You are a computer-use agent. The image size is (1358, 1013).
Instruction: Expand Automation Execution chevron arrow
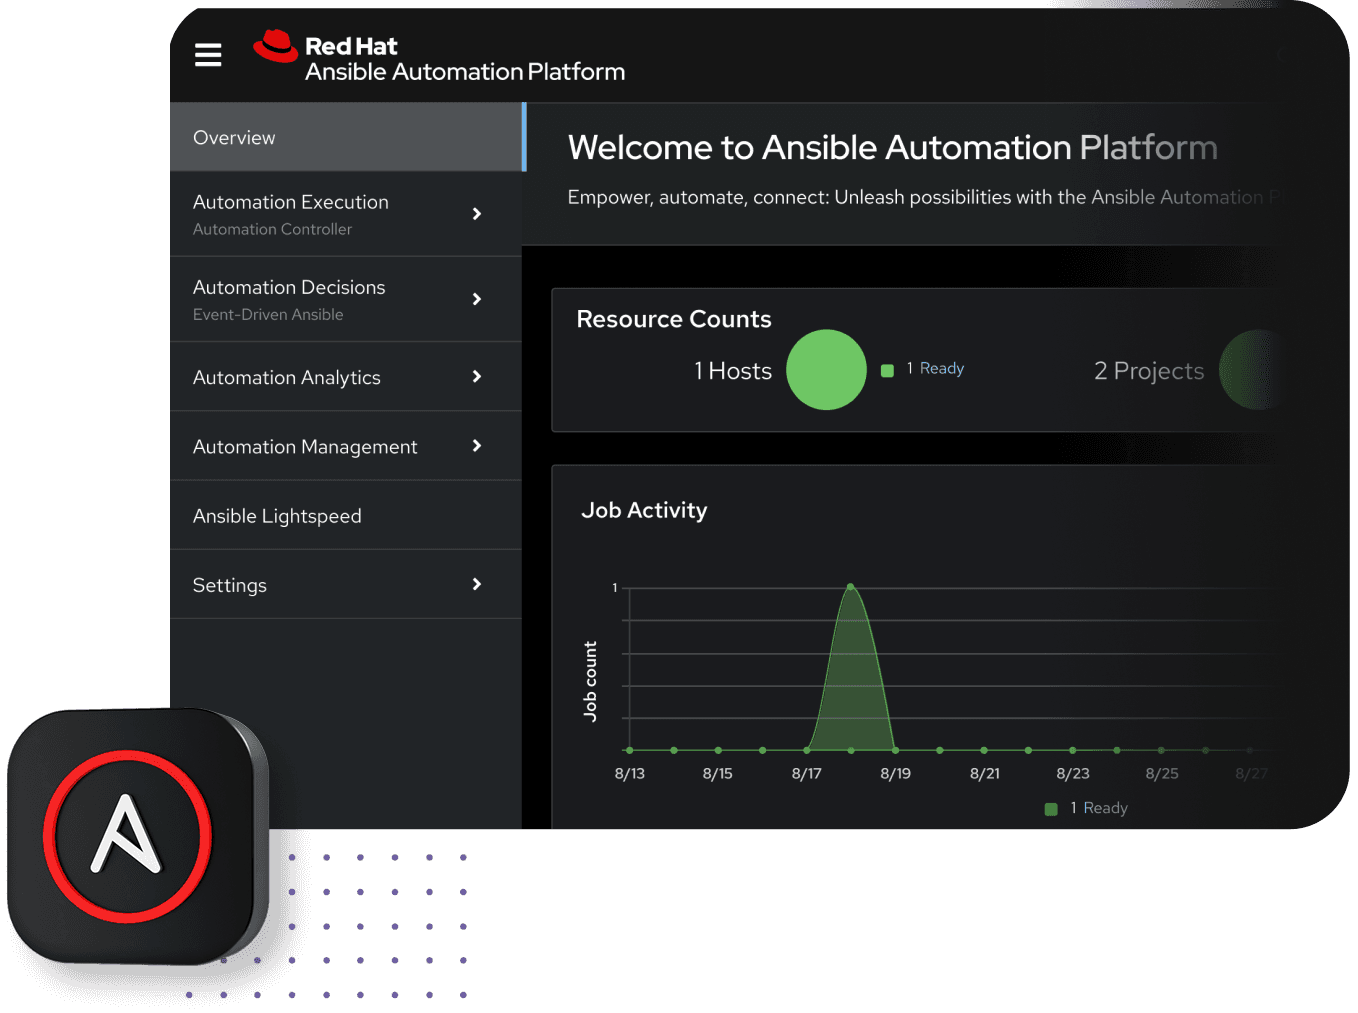click(477, 214)
